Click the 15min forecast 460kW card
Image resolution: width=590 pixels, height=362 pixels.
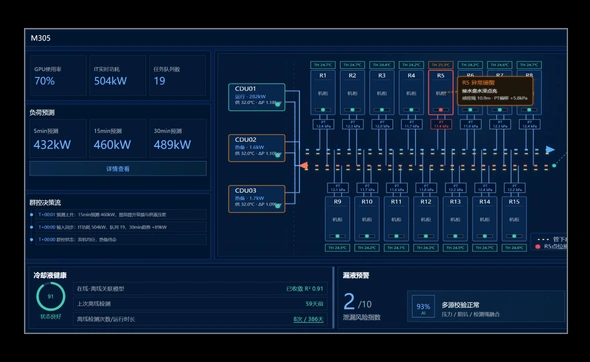click(x=118, y=138)
